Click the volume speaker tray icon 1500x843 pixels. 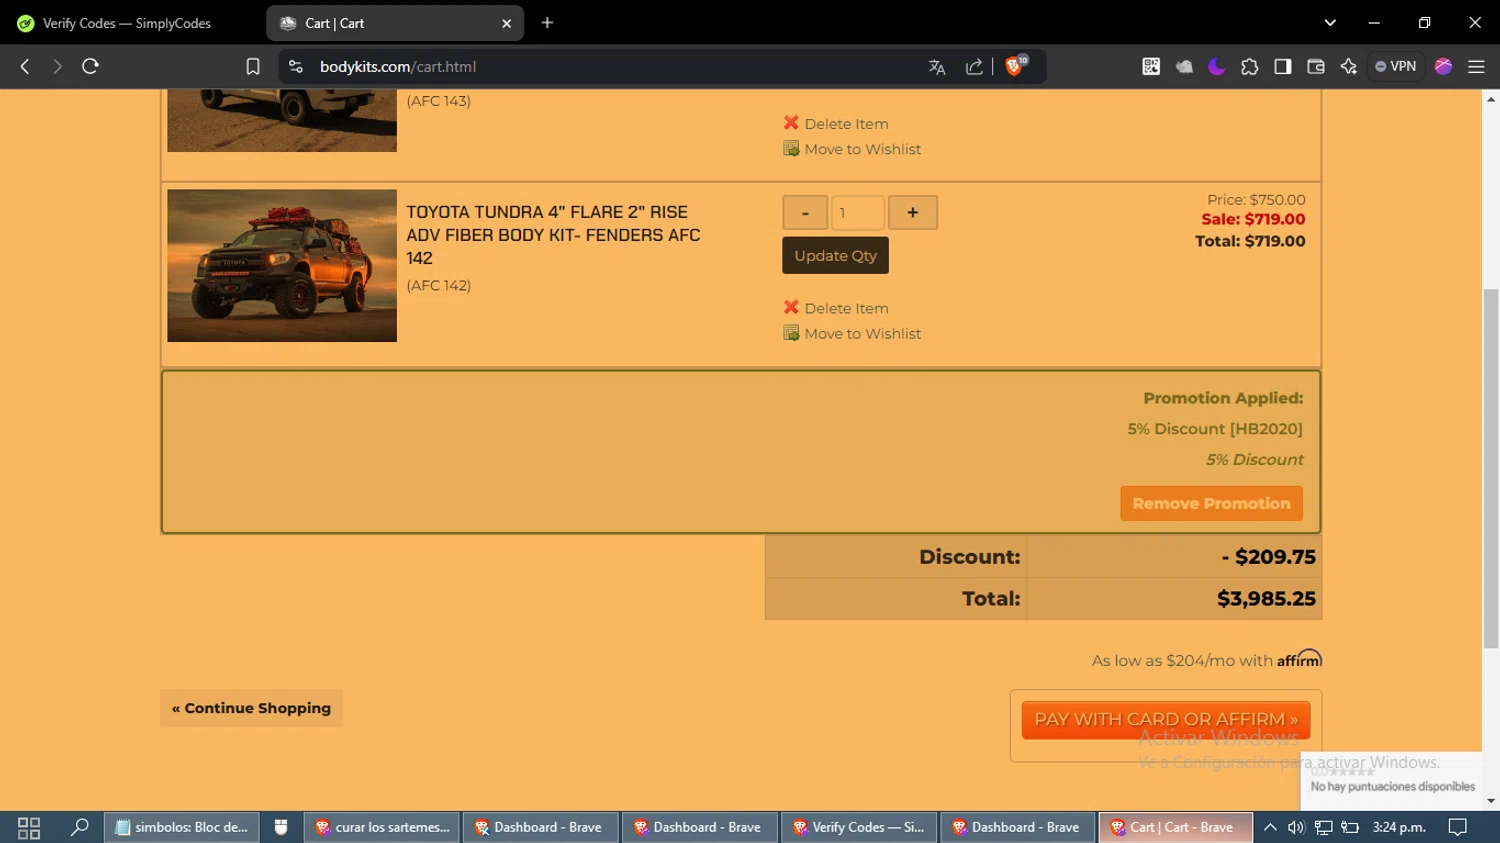click(1296, 827)
